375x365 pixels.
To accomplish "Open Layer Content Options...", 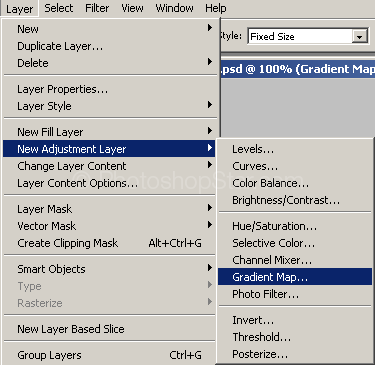I will 110,183.
